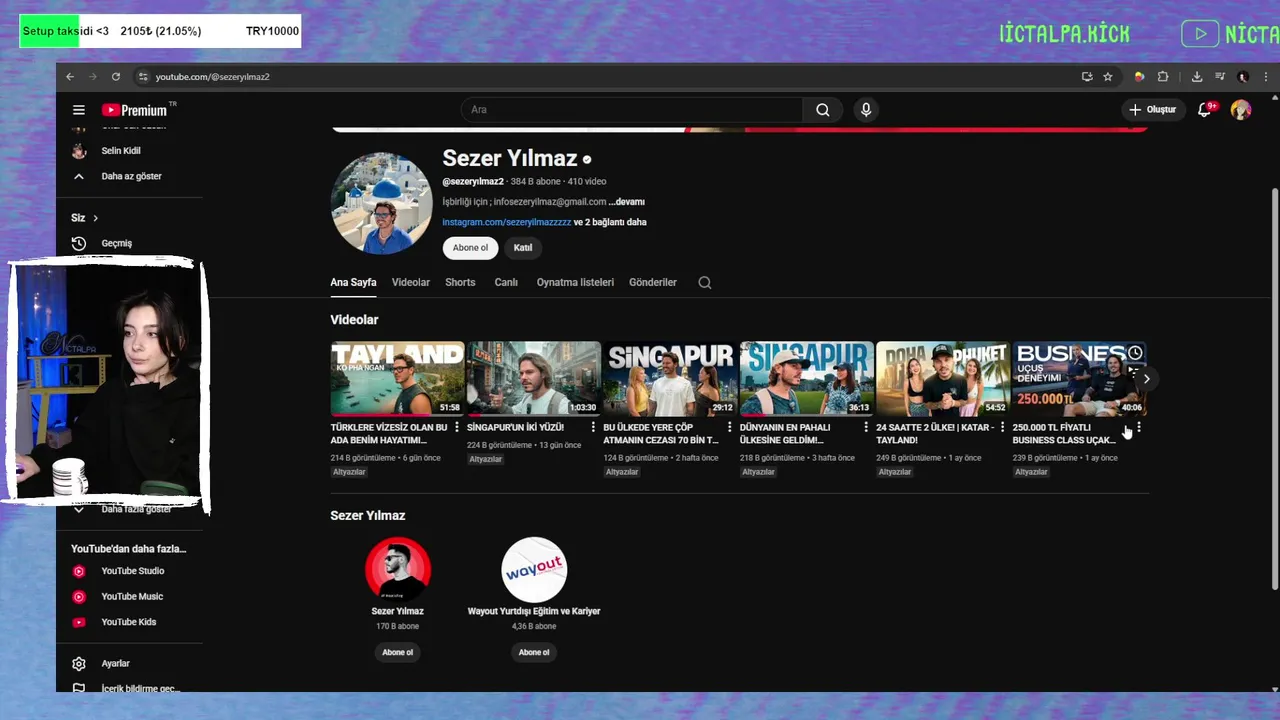Play the DOHA PHUKET 54:52 thumbnail

pos(942,379)
